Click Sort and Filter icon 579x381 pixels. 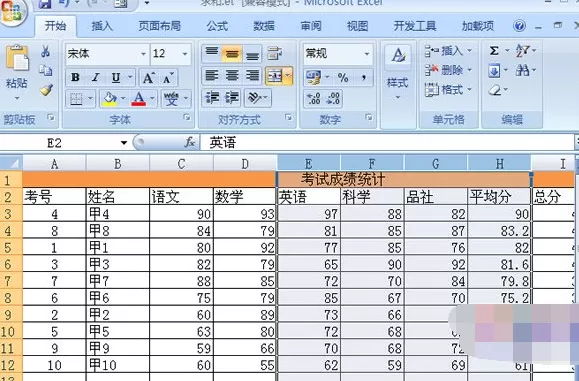click(522, 51)
